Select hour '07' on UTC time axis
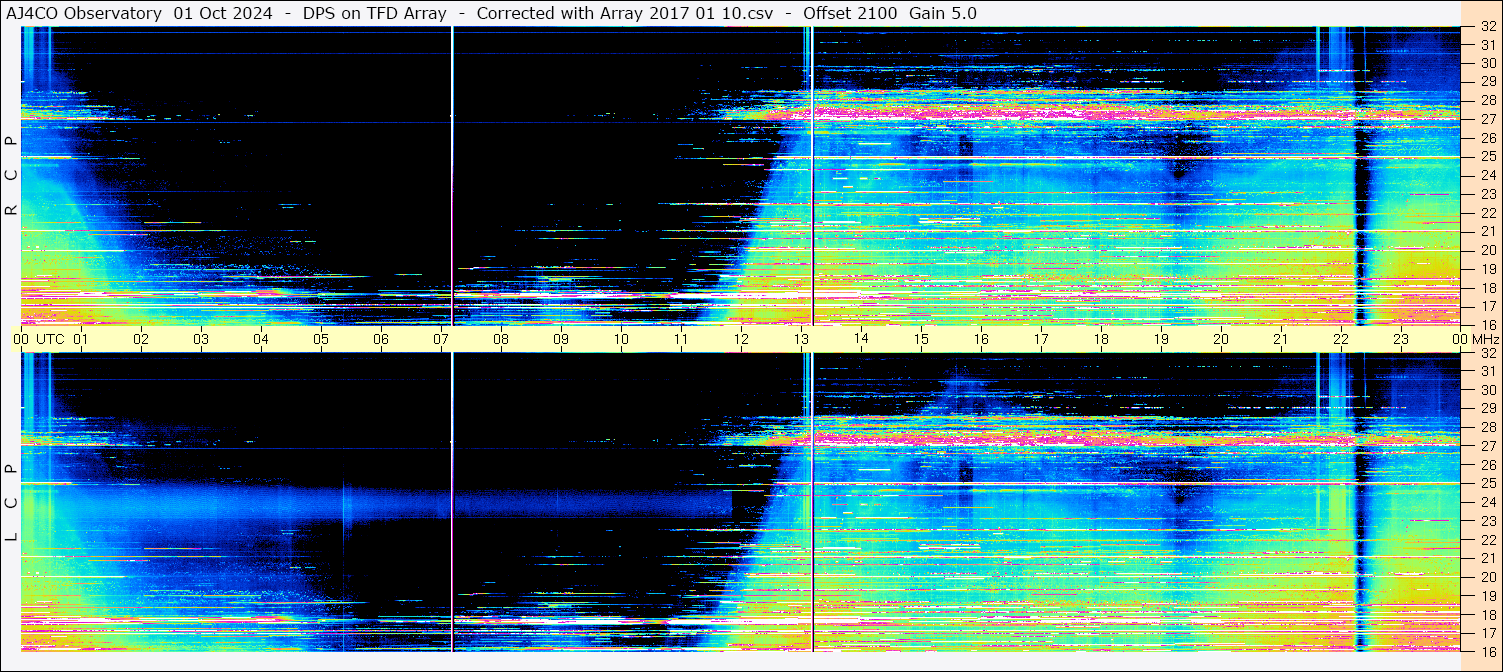The height and width of the screenshot is (672, 1503). point(441,339)
